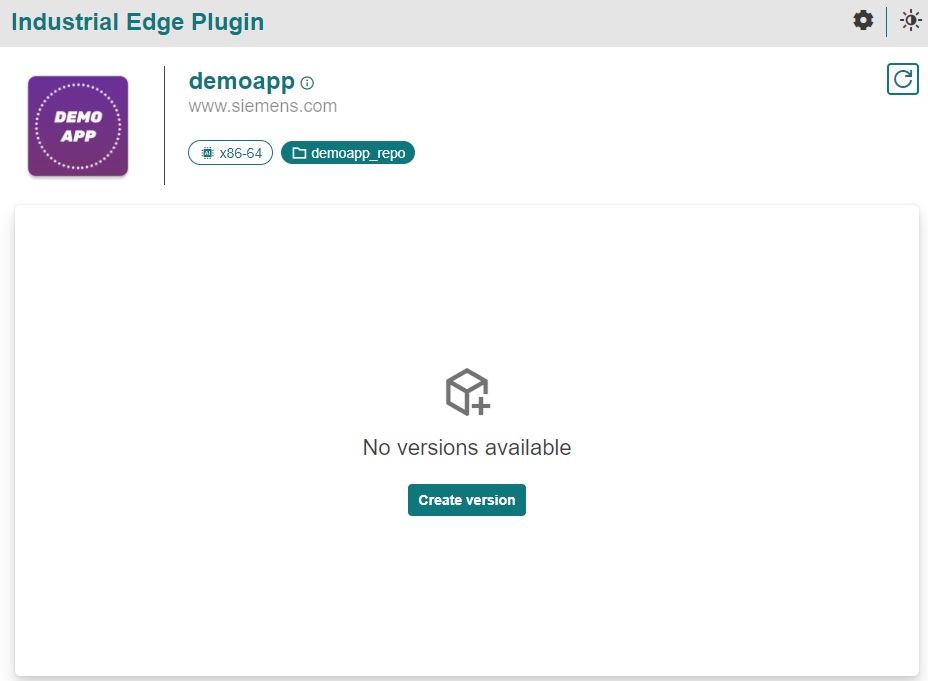This screenshot has width=928, height=681.
Task: Click the vertical divider beside app logo
Action: tap(164, 125)
